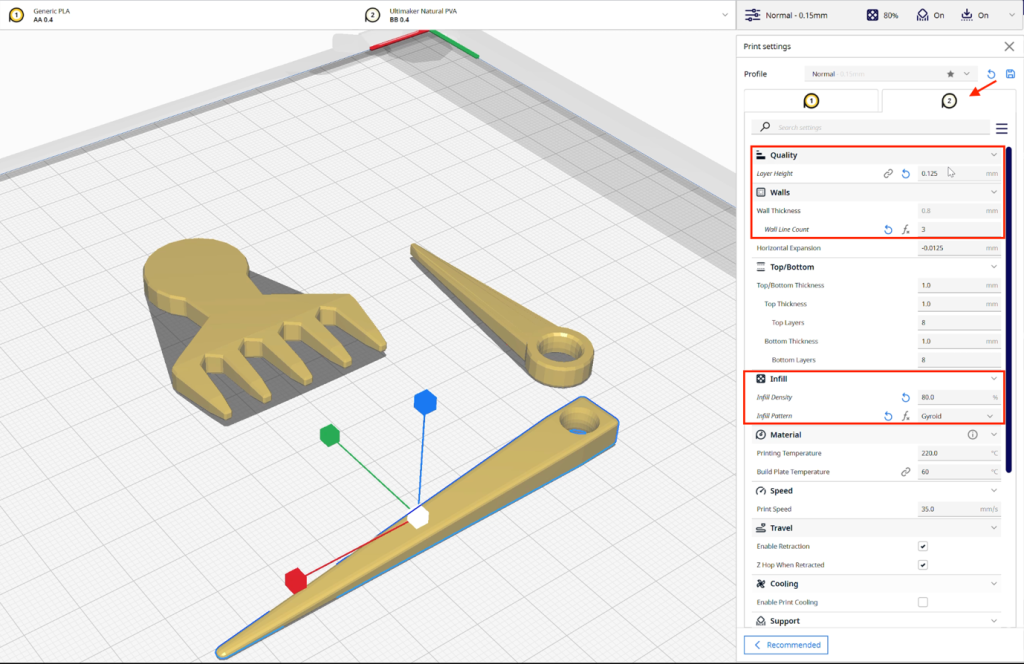The width and height of the screenshot is (1024, 664).
Task: Collapse the Material section
Action: [x=994, y=434]
